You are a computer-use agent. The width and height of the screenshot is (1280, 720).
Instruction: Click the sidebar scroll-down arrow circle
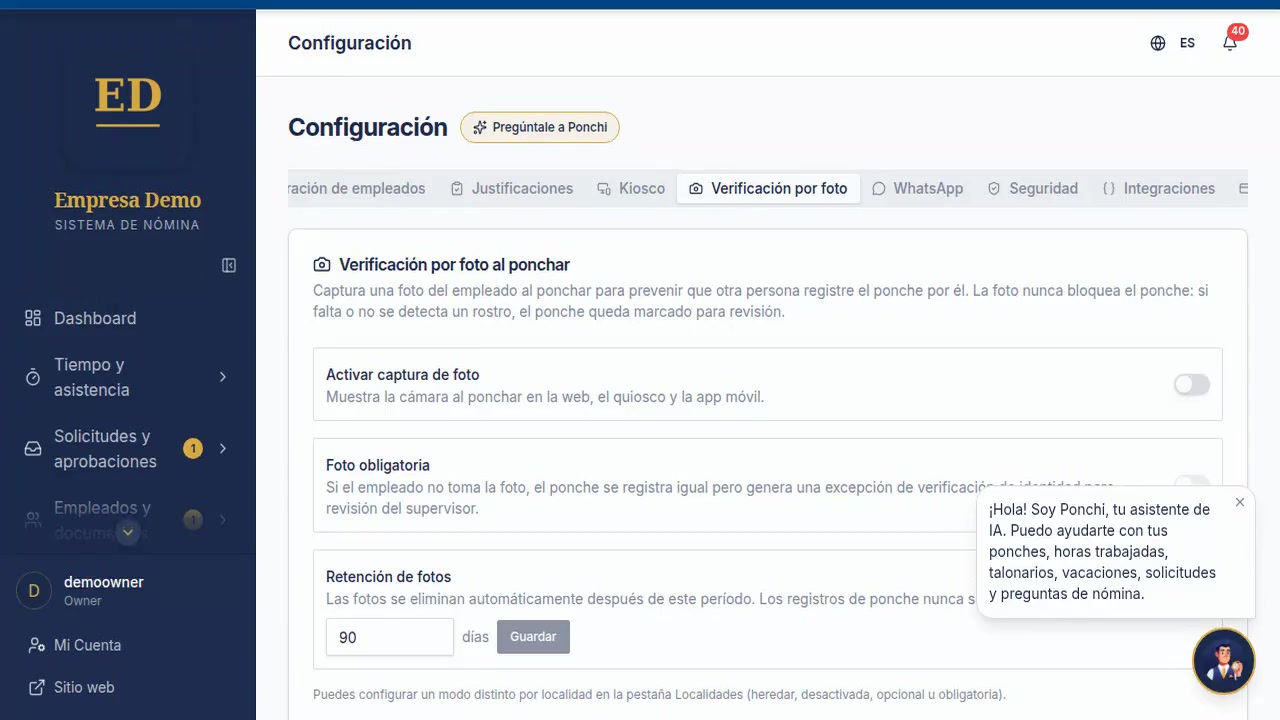click(x=128, y=532)
